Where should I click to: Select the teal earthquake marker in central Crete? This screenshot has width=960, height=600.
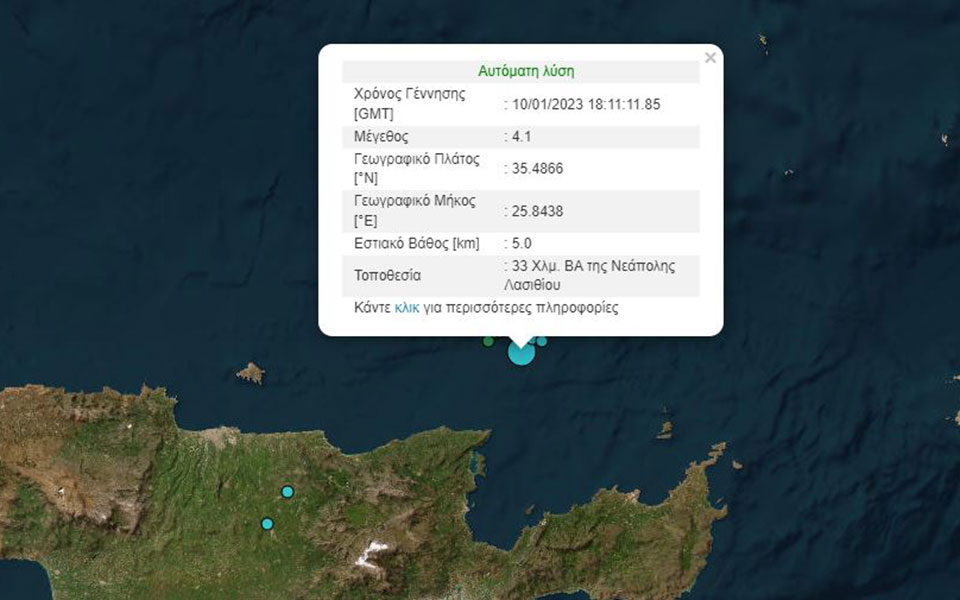(288, 491)
